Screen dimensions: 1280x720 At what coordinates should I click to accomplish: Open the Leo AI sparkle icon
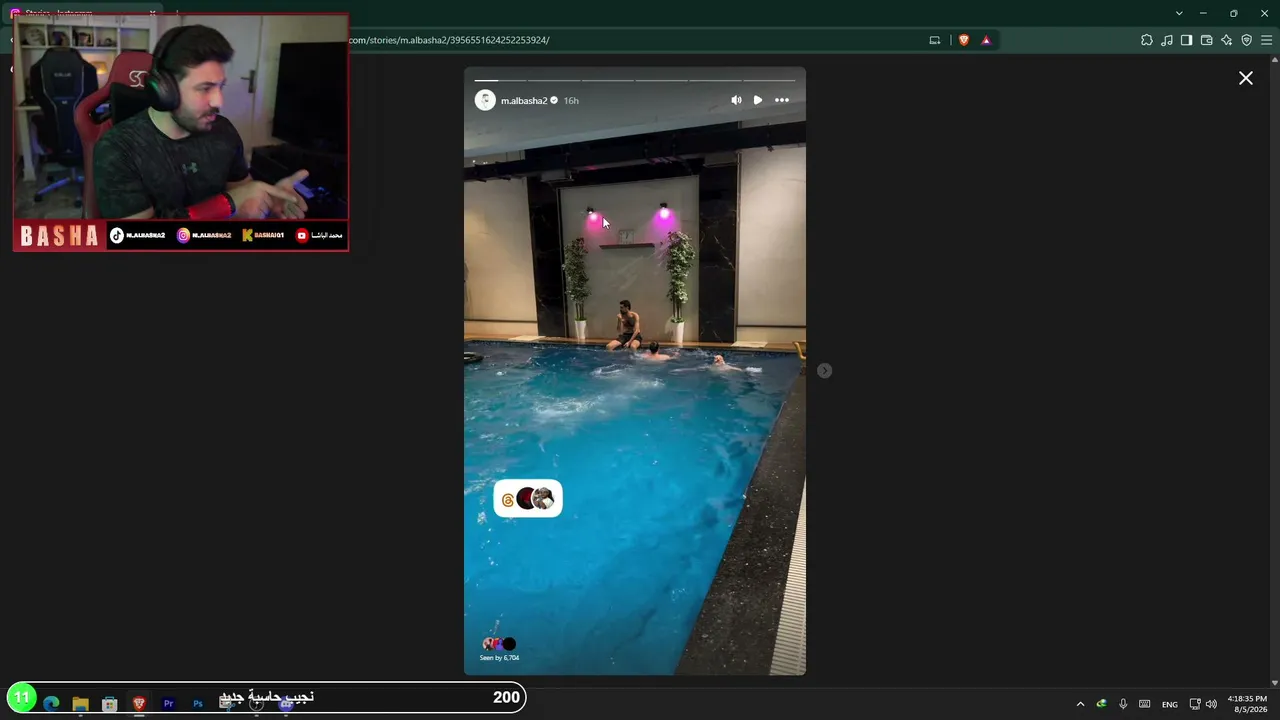pyautogui.click(x=1226, y=40)
